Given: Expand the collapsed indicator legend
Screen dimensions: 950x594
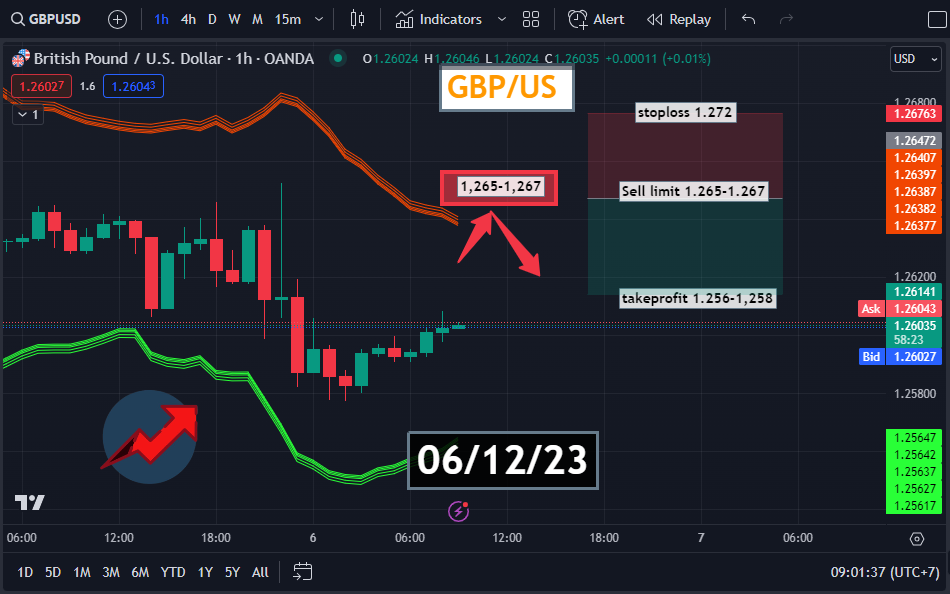Looking at the screenshot, I should point(28,115).
